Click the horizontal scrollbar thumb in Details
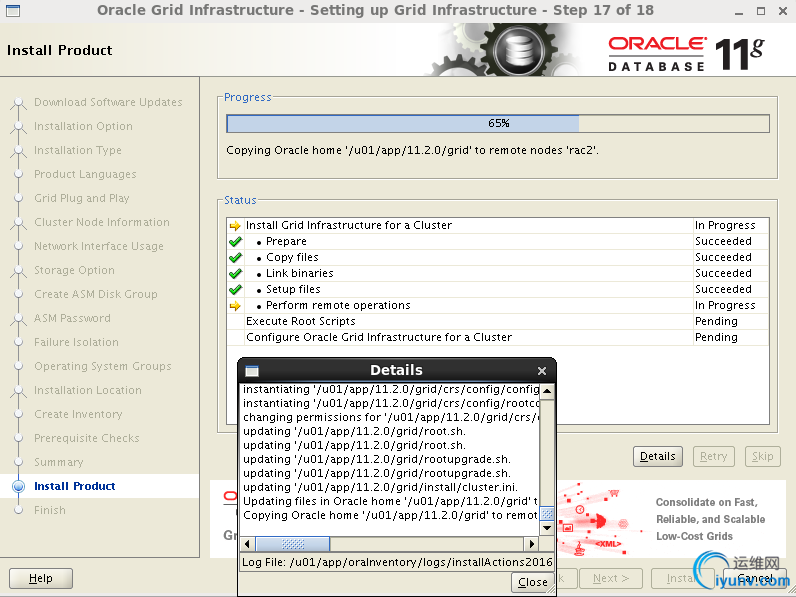The image size is (796, 597). tap(292, 544)
